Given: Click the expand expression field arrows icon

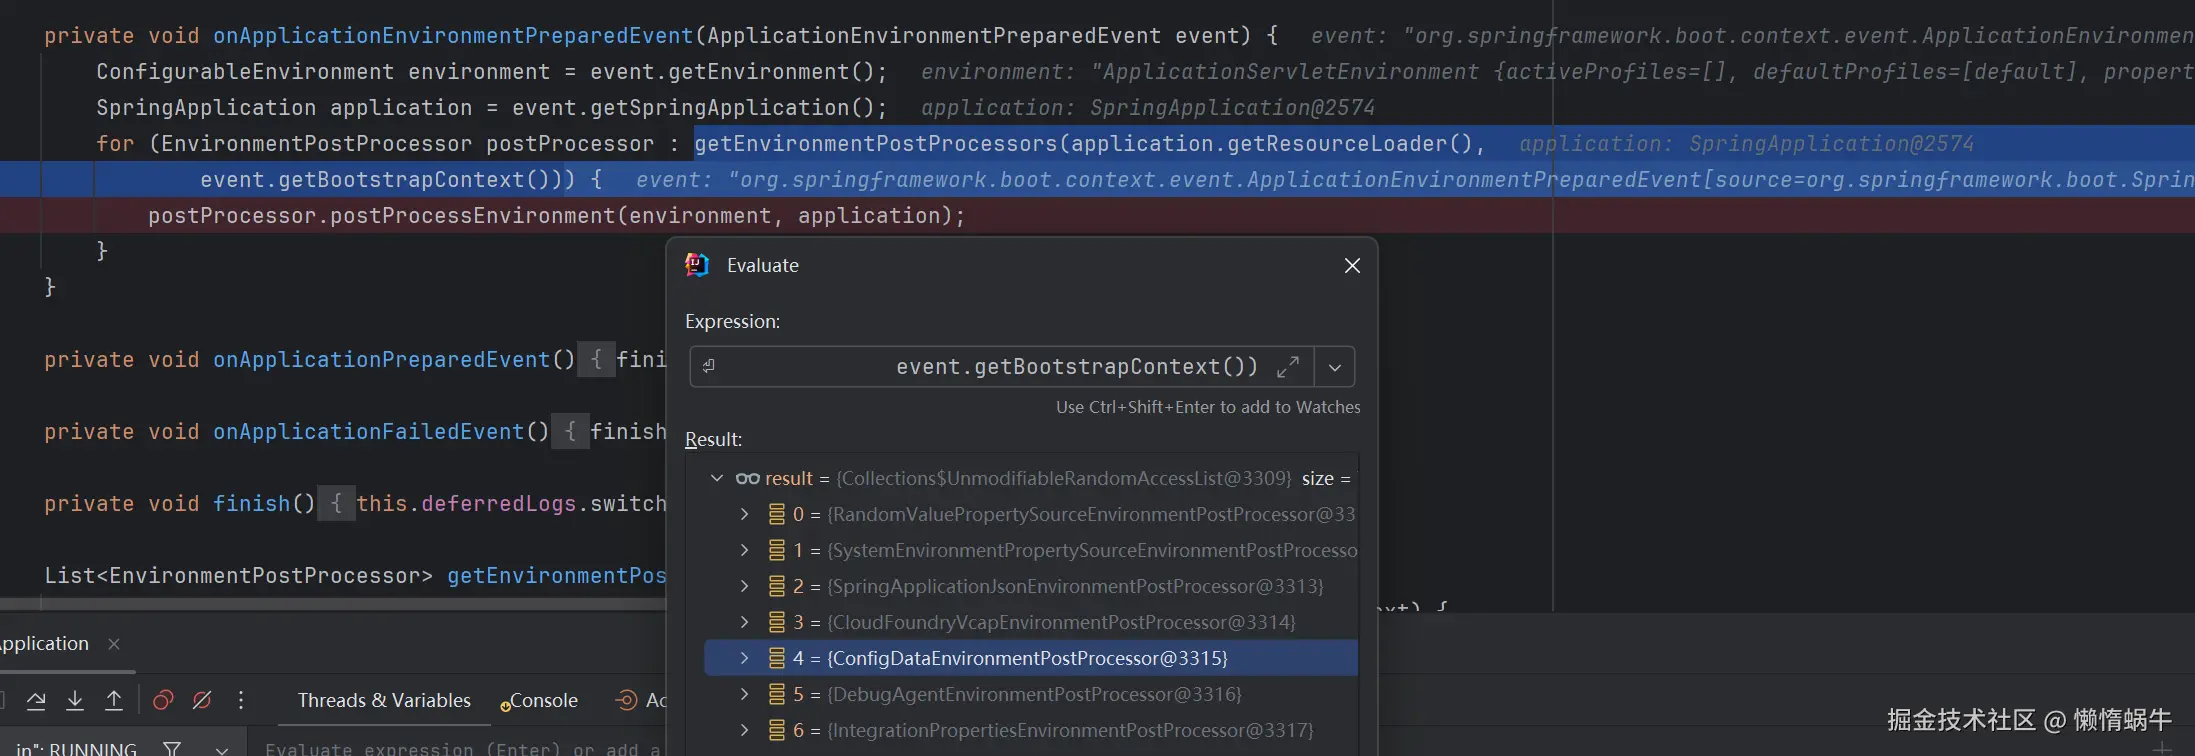Looking at the screenshot, I should [x=1288, y=367].
